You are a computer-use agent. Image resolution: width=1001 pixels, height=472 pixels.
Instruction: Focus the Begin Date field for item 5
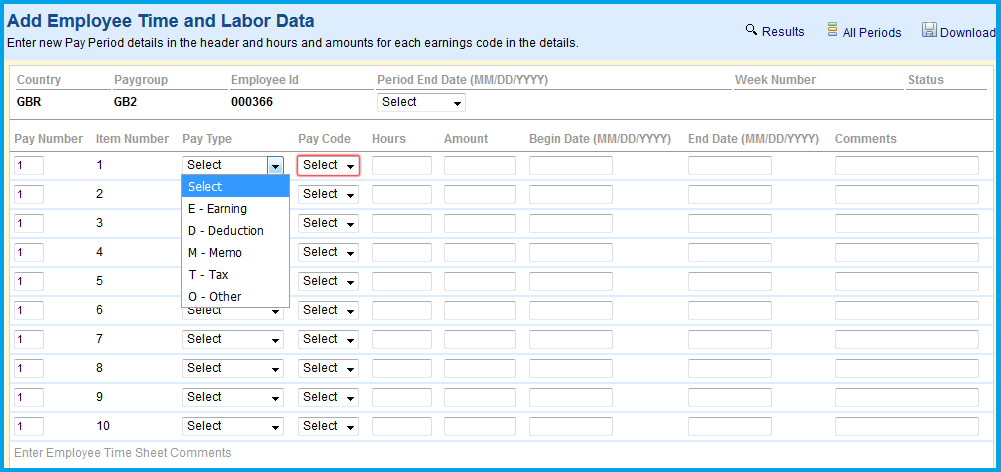pyautogui.click(x=570, y=281)
